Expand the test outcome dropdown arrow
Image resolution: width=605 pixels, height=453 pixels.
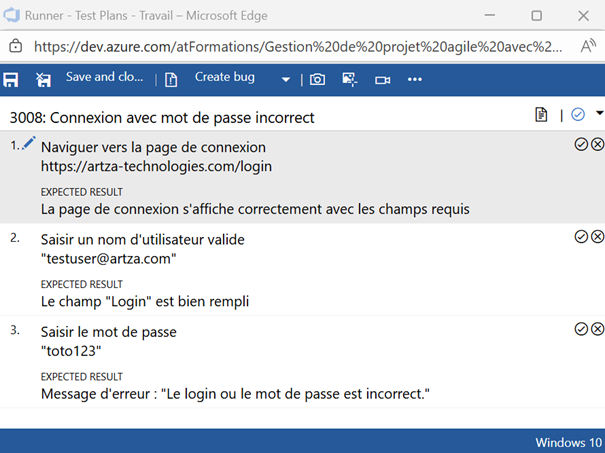click(599, 114)
